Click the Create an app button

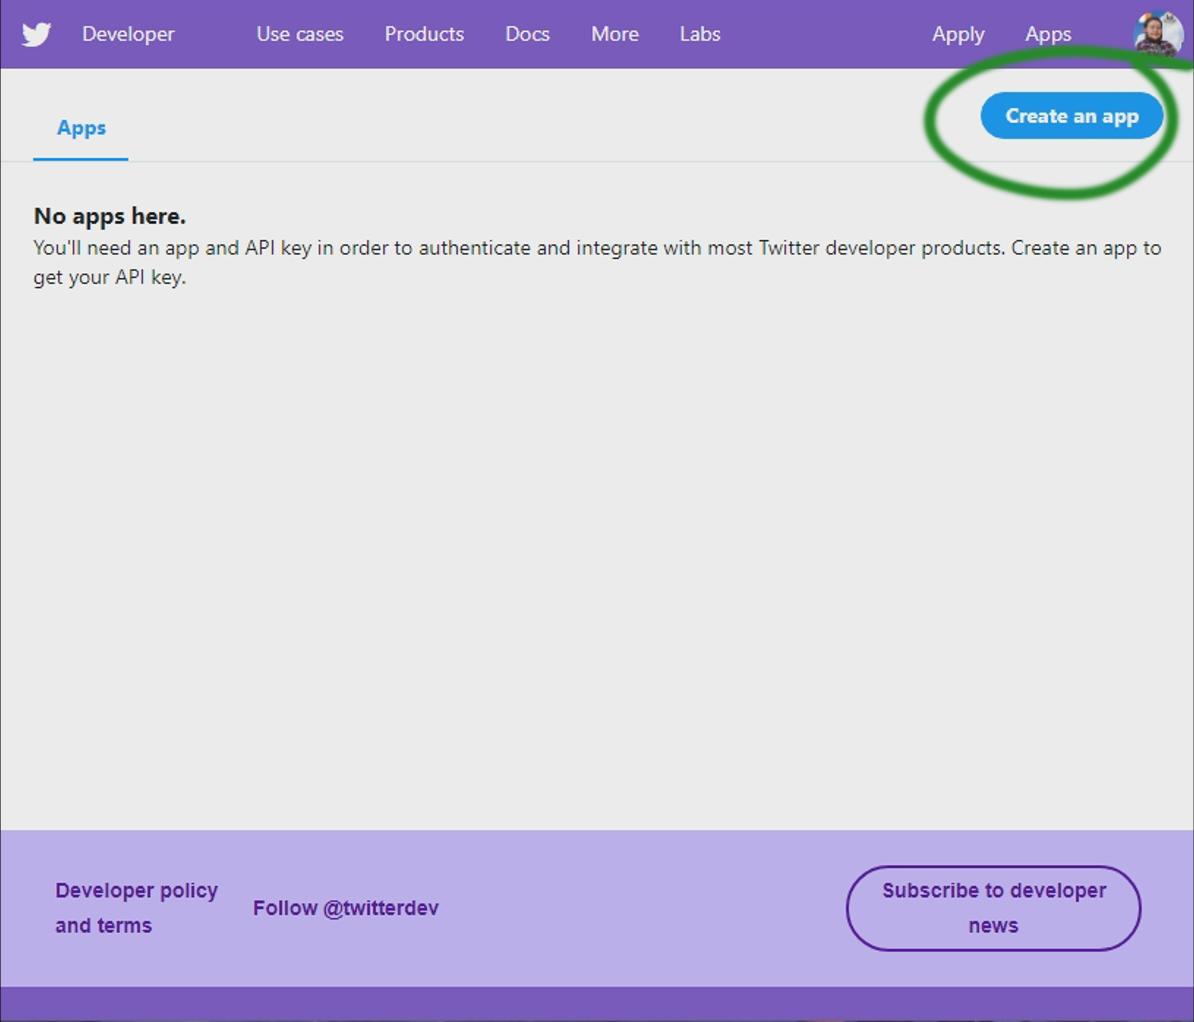[1071, 116]
